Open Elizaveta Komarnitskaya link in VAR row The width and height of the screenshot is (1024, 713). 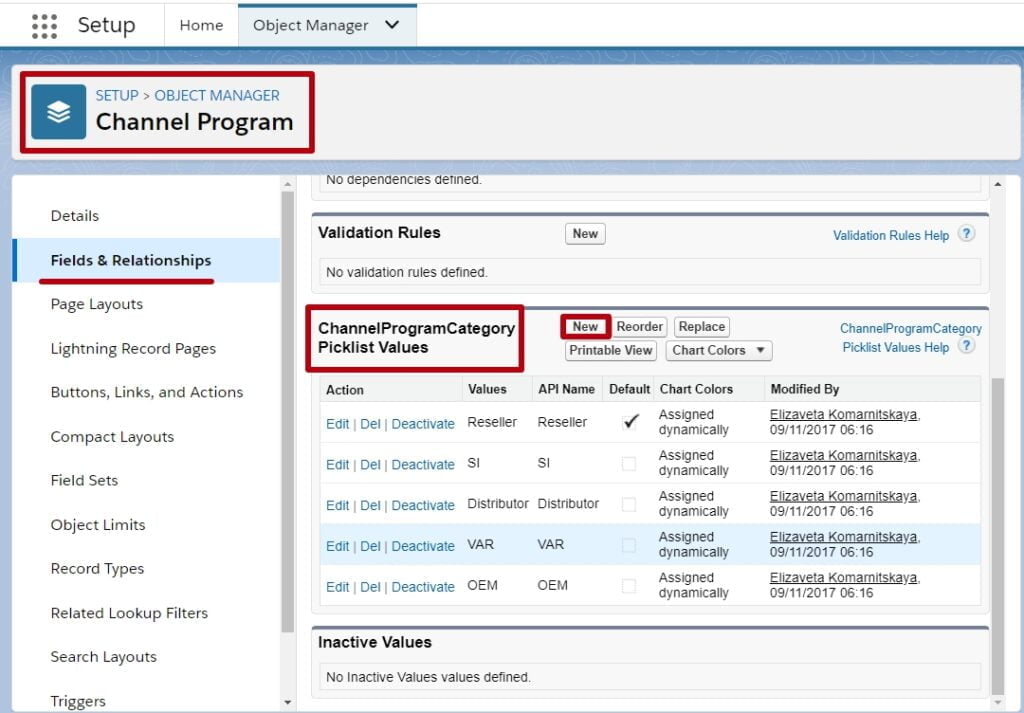[844, 537]
